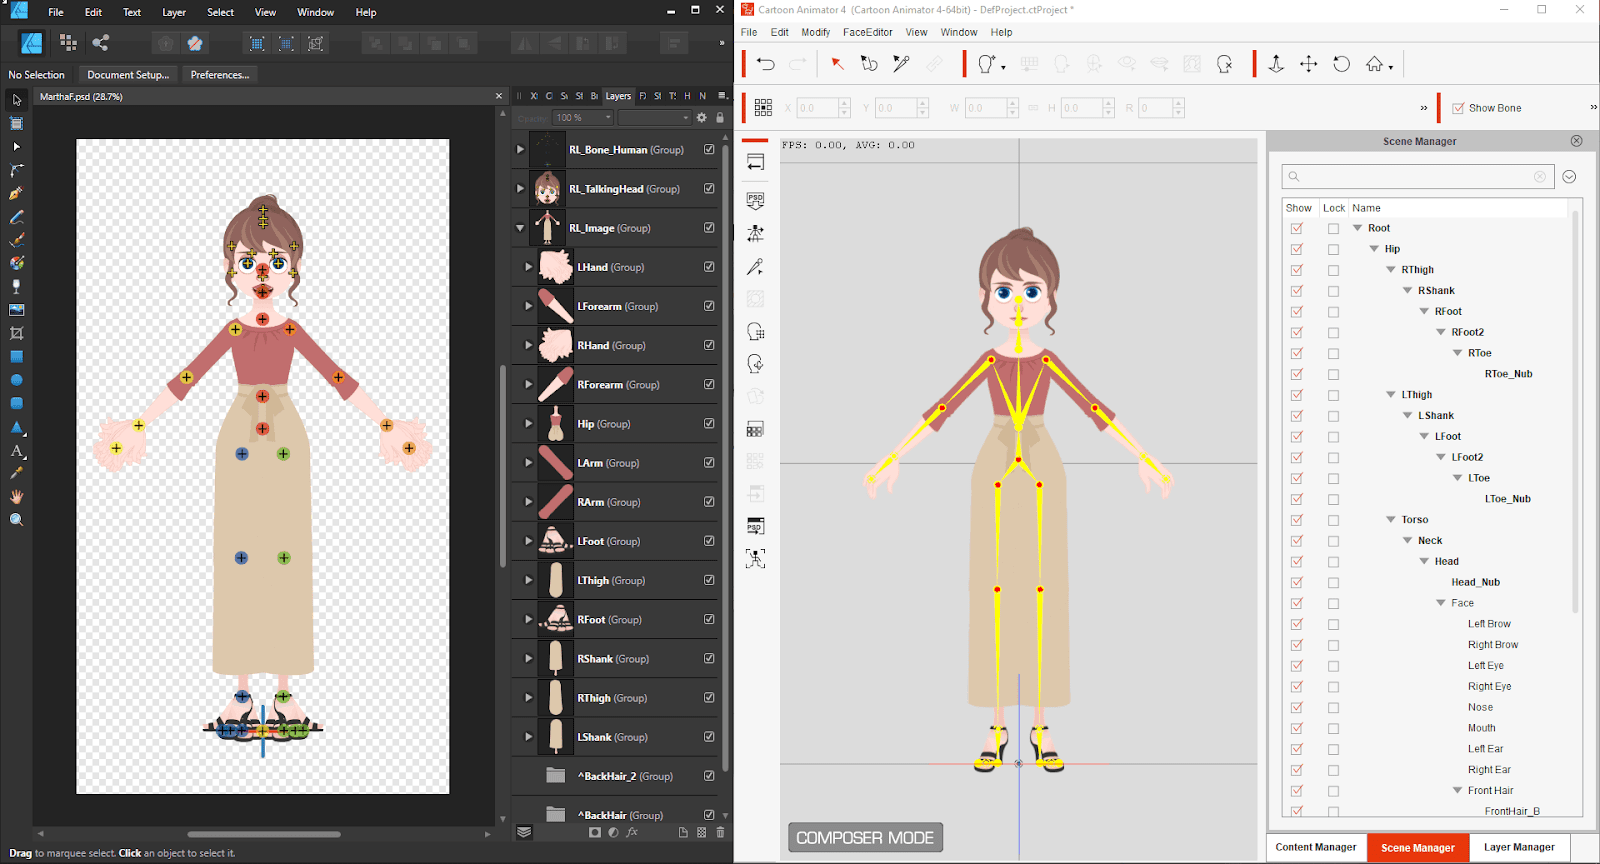Viewport: 1600px width, 864px height.
Task: Click the Affinity canvas horizontal scrollbar
Action: [x=264, y=833]
